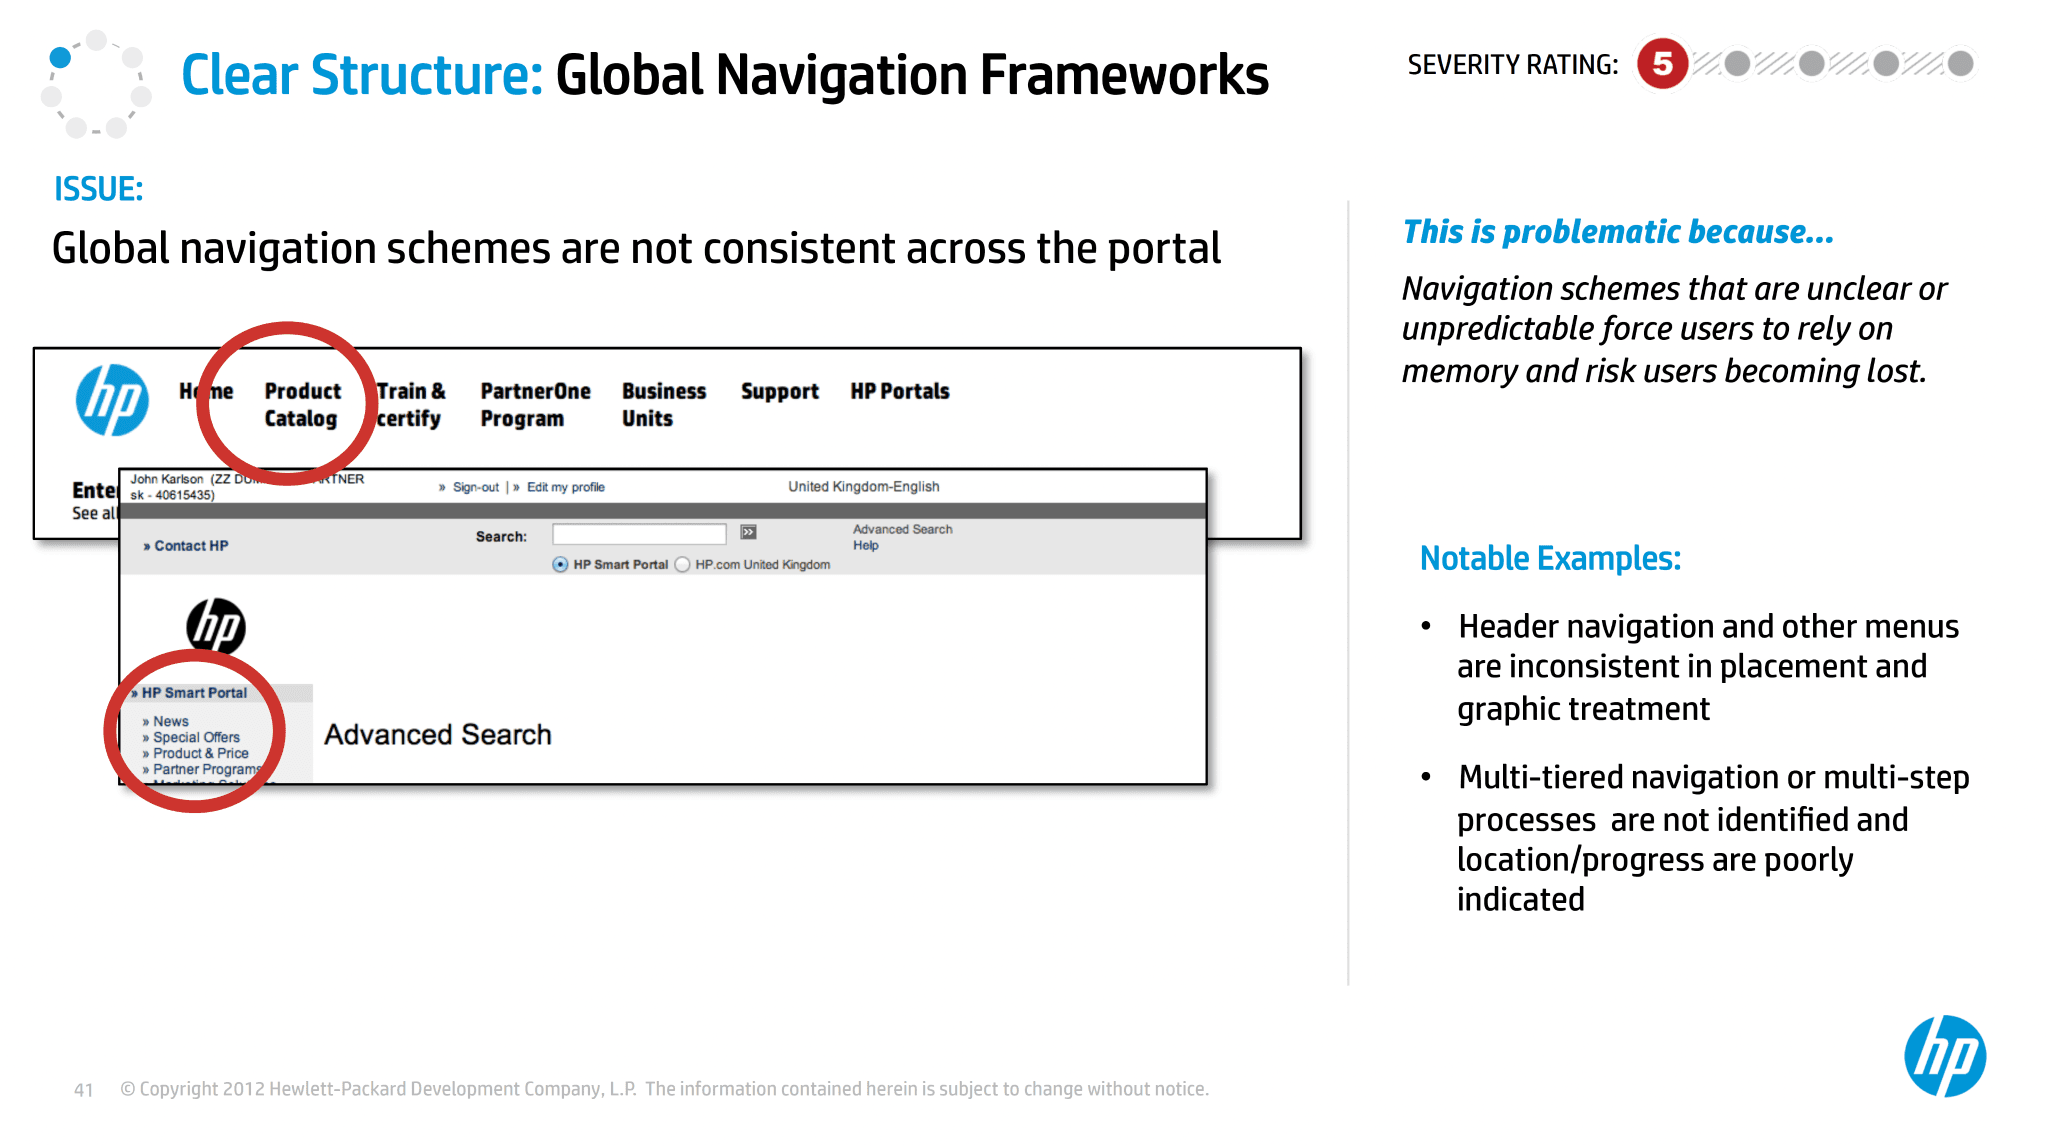Open the Business Units menu item
The width and height of the screenshot is (2046, 1146).
click(x=663, y=405)
